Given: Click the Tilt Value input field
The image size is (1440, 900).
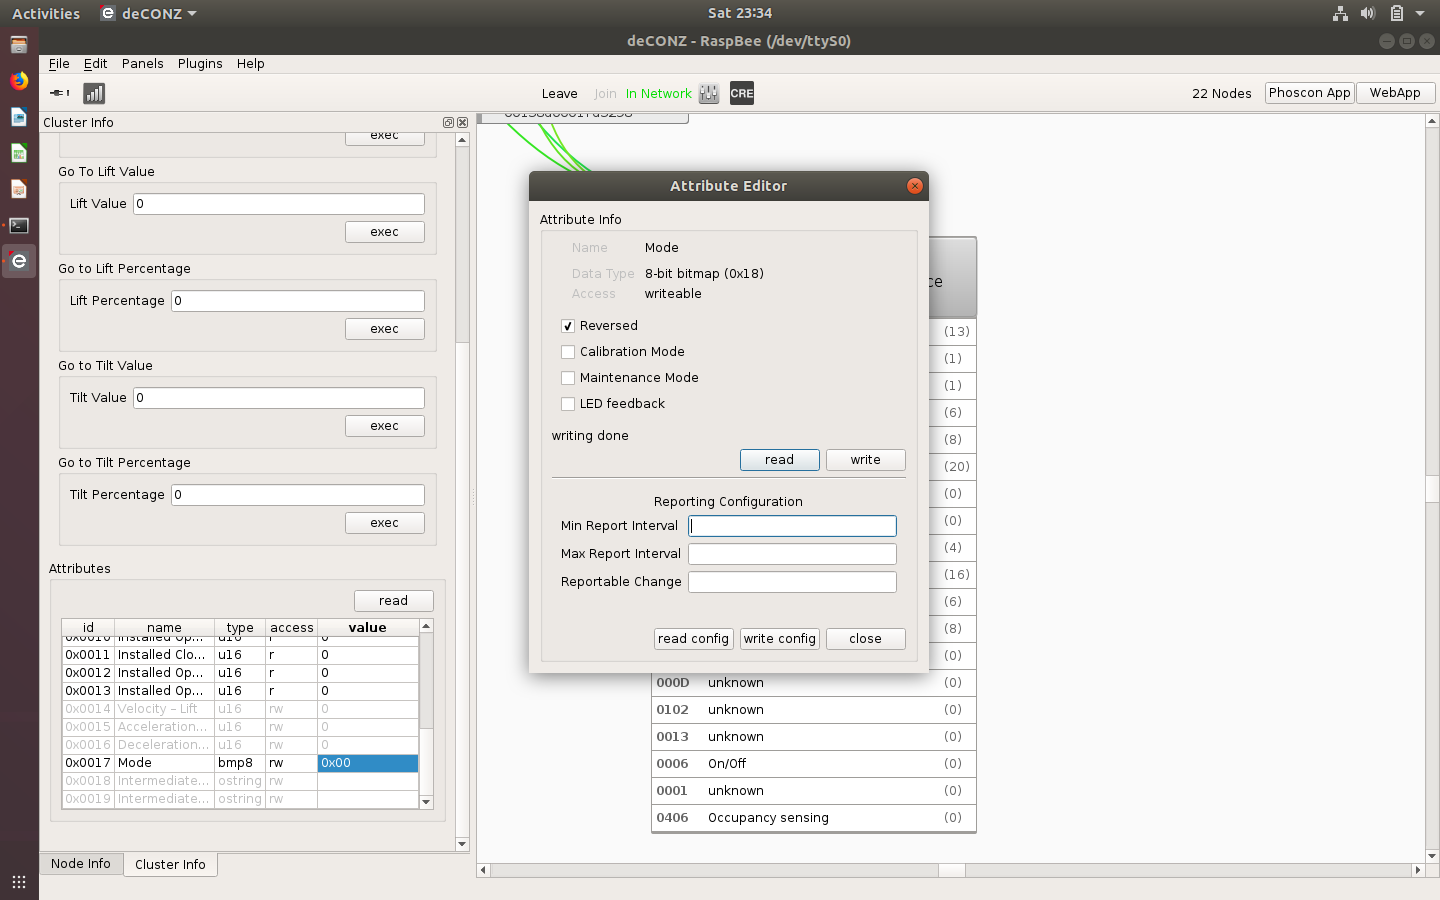Looking at the screenshot, I should (x=279, y=398).
